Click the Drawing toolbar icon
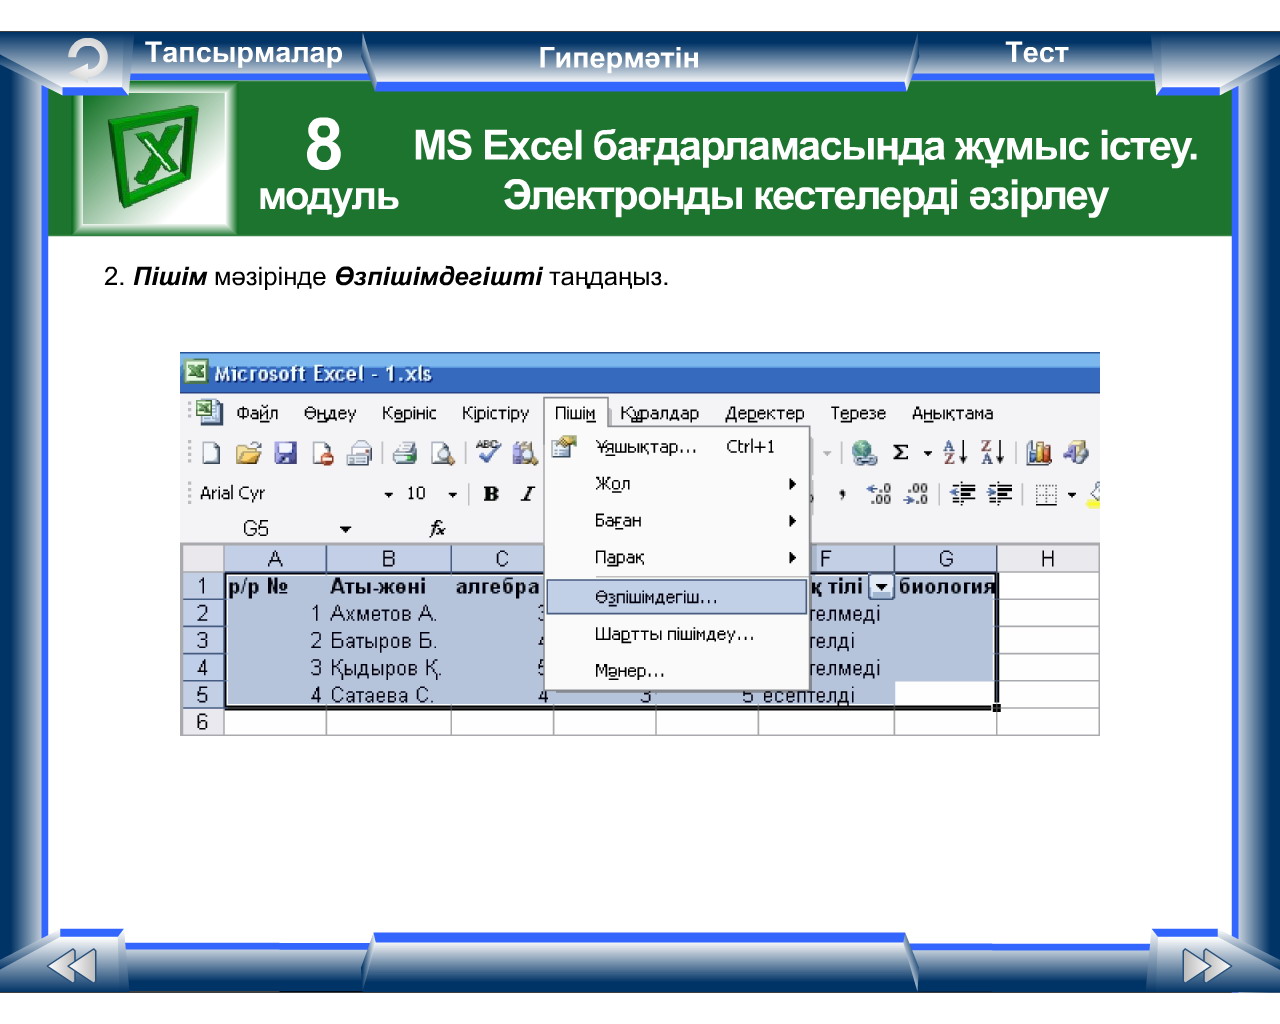This screenshot has height=1024, width=1280. click(x=1076, y=453)
